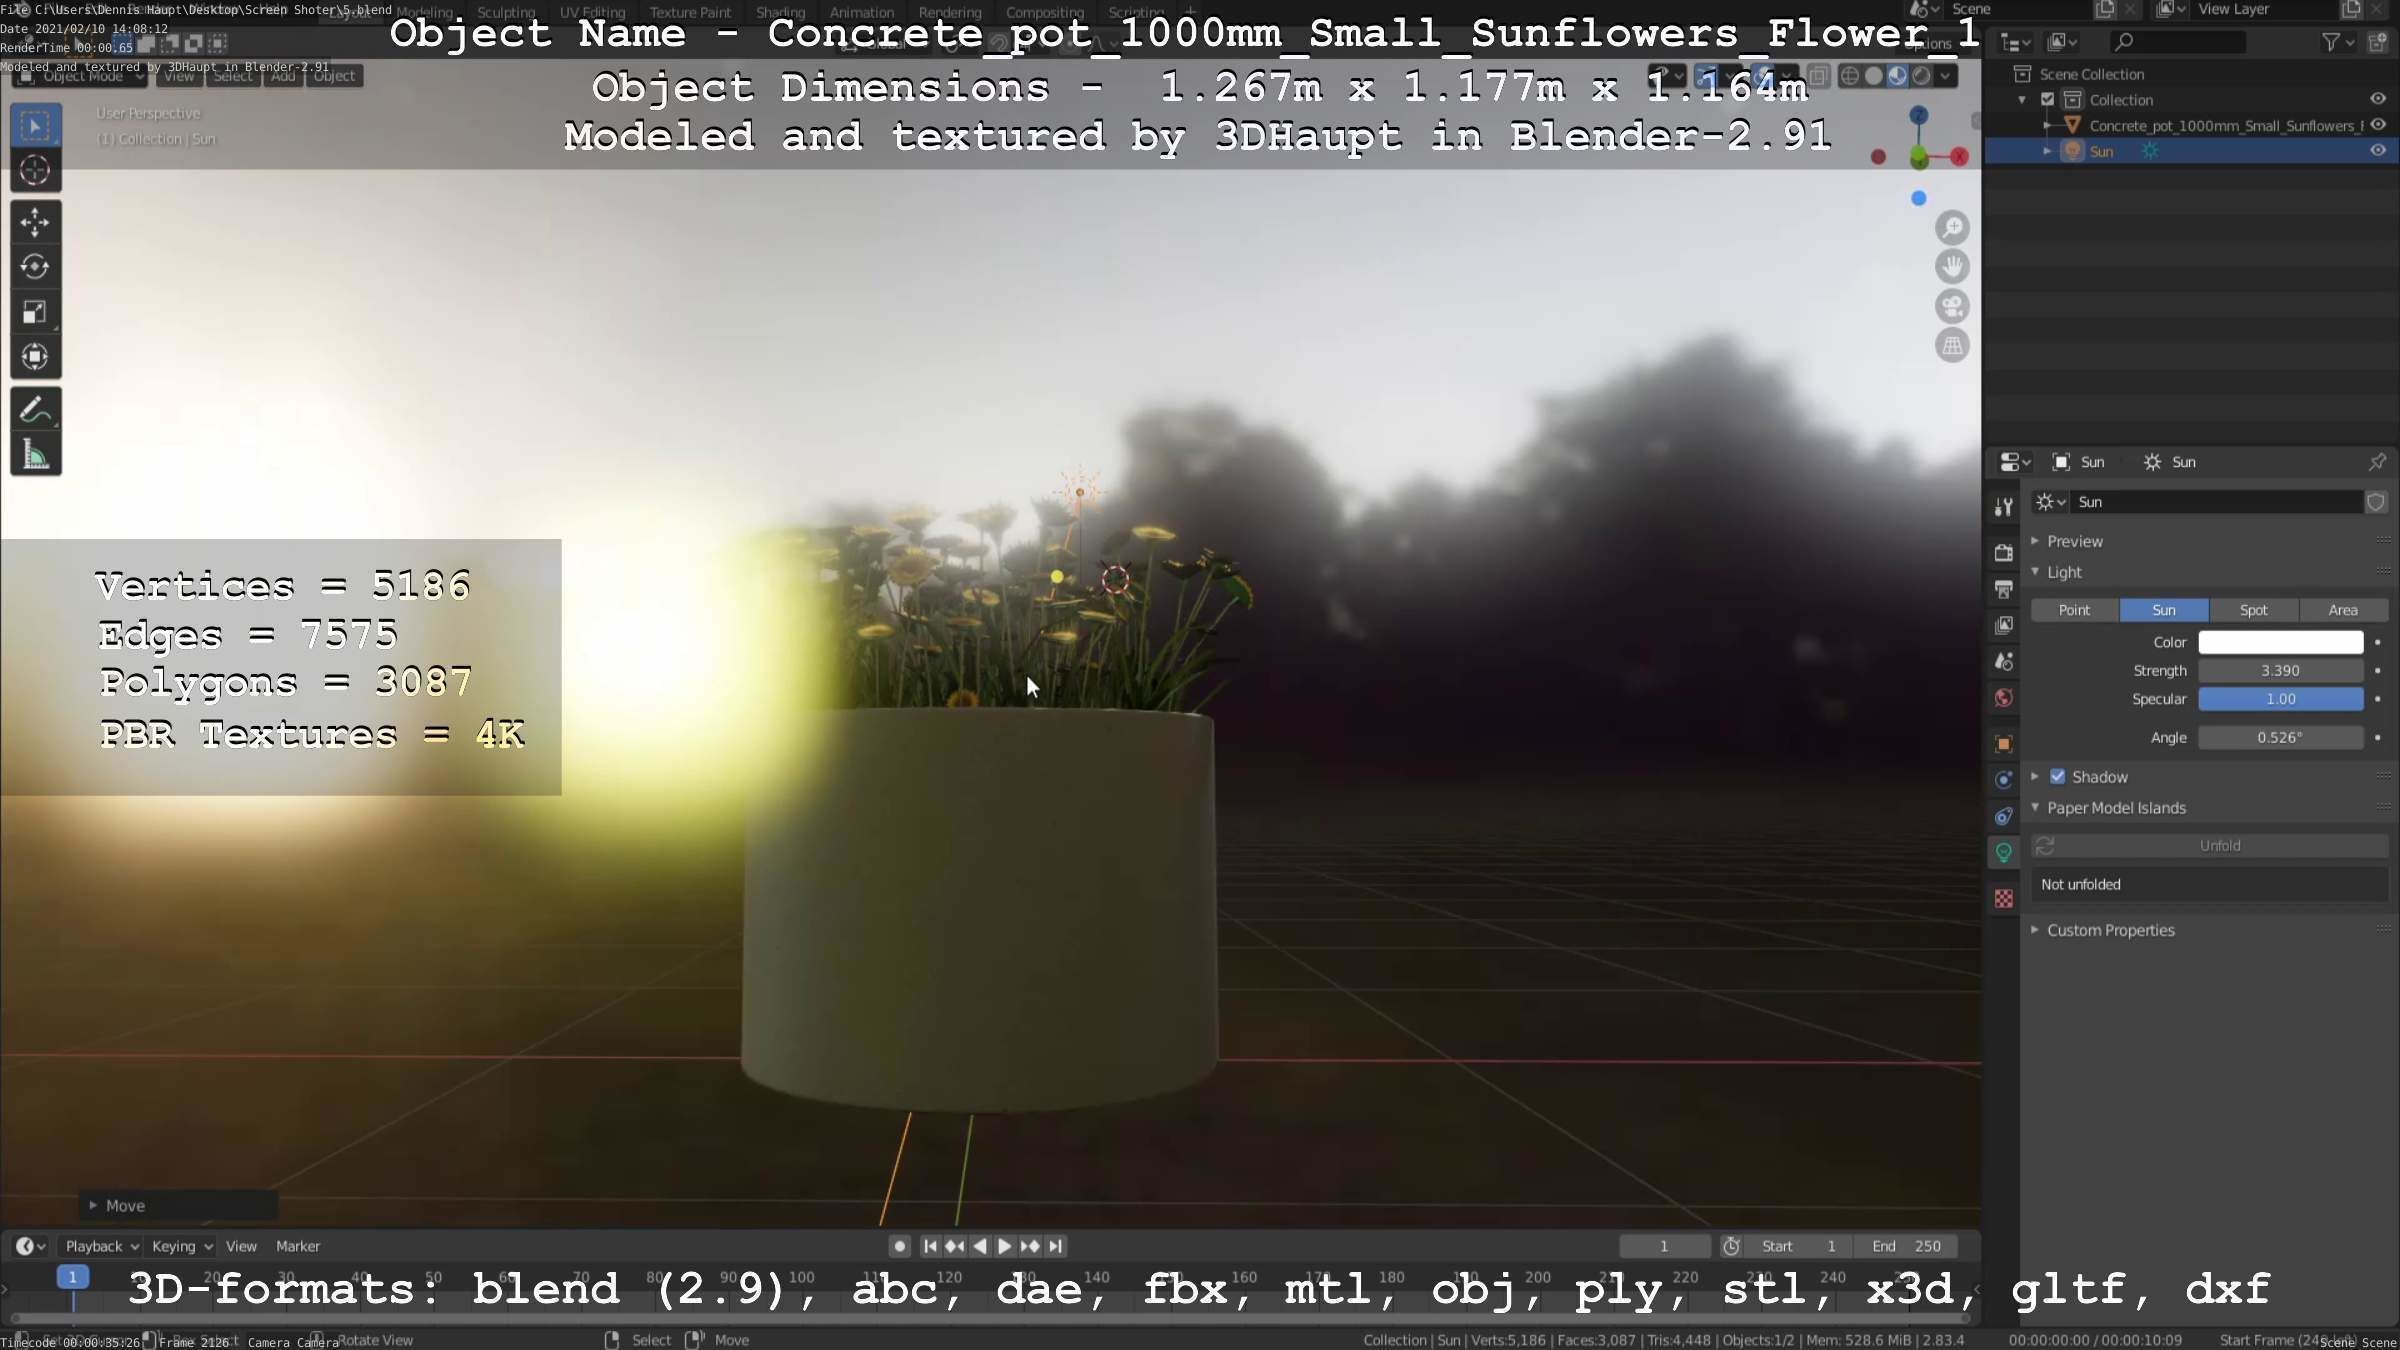Open the light Color swatch
2400x1350 pixels.
(x=2280, y=642)
